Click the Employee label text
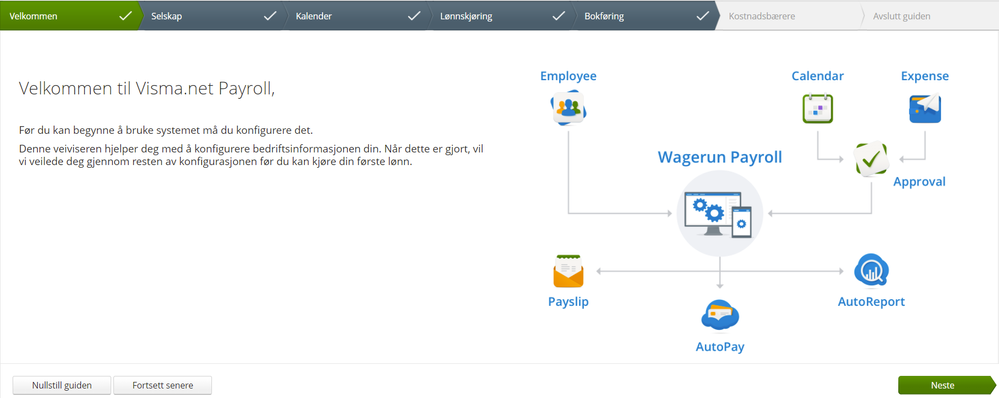 [568, 76]
